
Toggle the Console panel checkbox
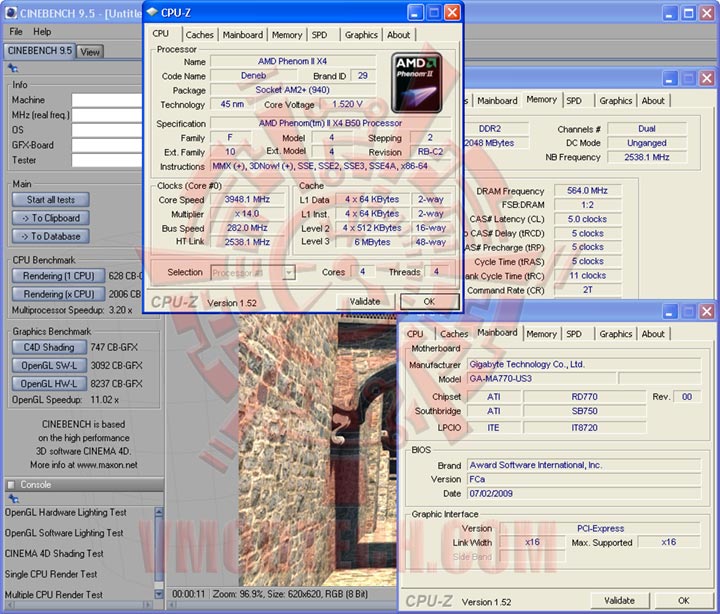pos(11,484)
